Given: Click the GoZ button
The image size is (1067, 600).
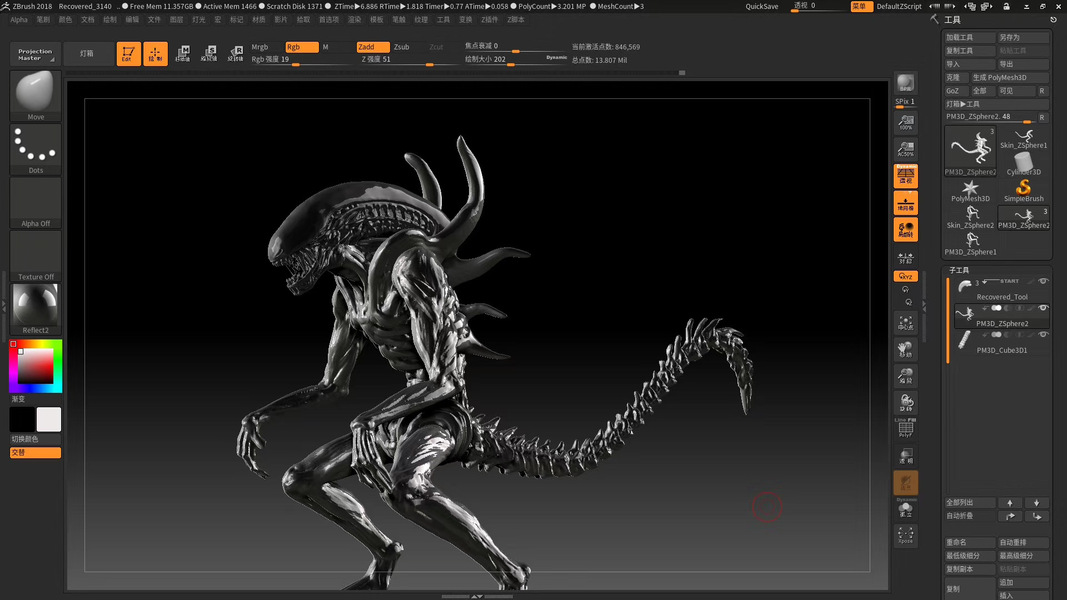Looking at the screenshot, I should click(x=955, y=90).
